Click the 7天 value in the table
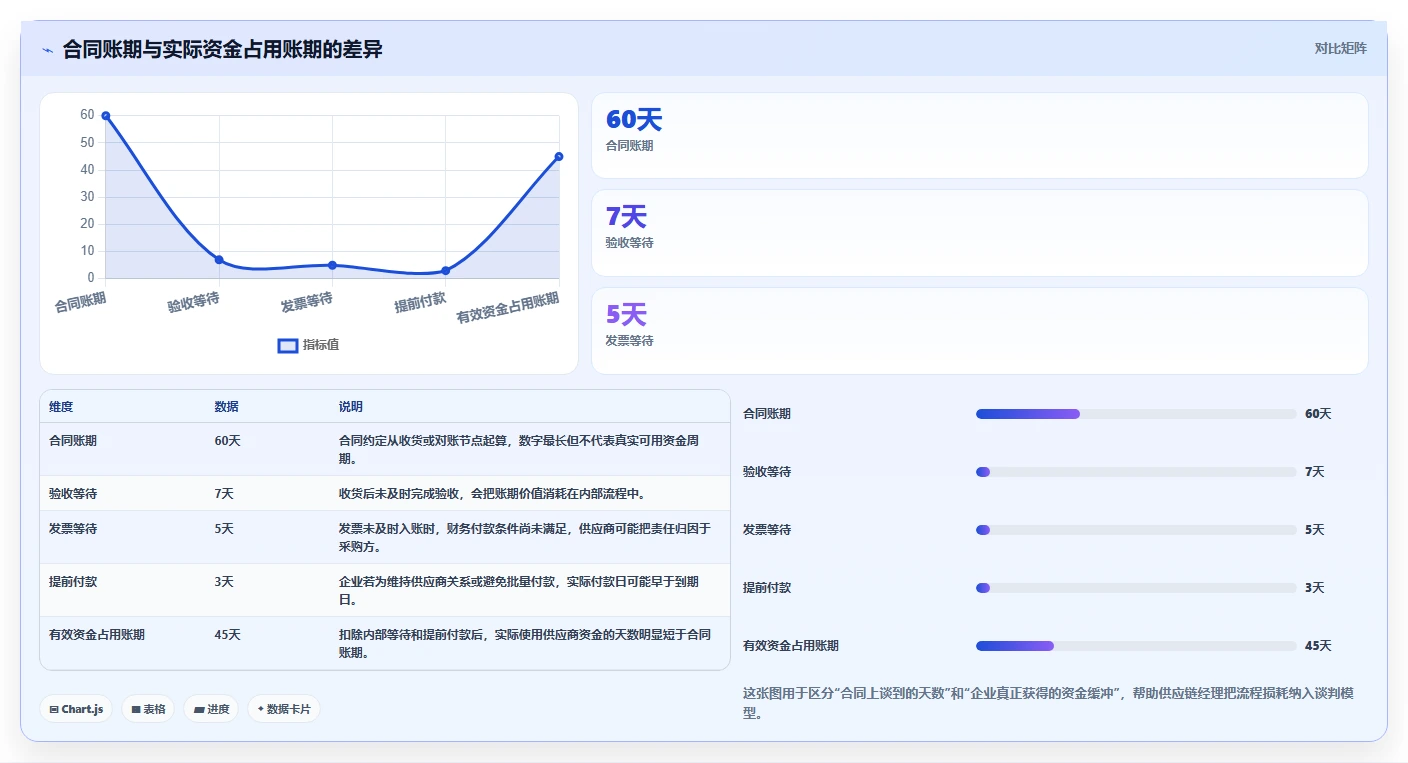 pyautogui.click(x=224, y=493)
